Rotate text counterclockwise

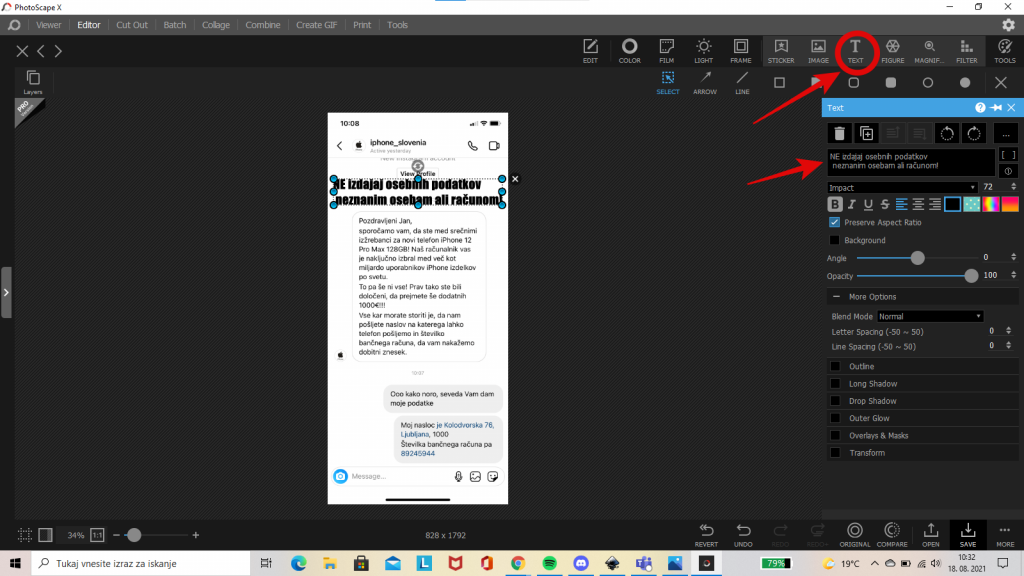pyautogui.click(x=947, y=134)
